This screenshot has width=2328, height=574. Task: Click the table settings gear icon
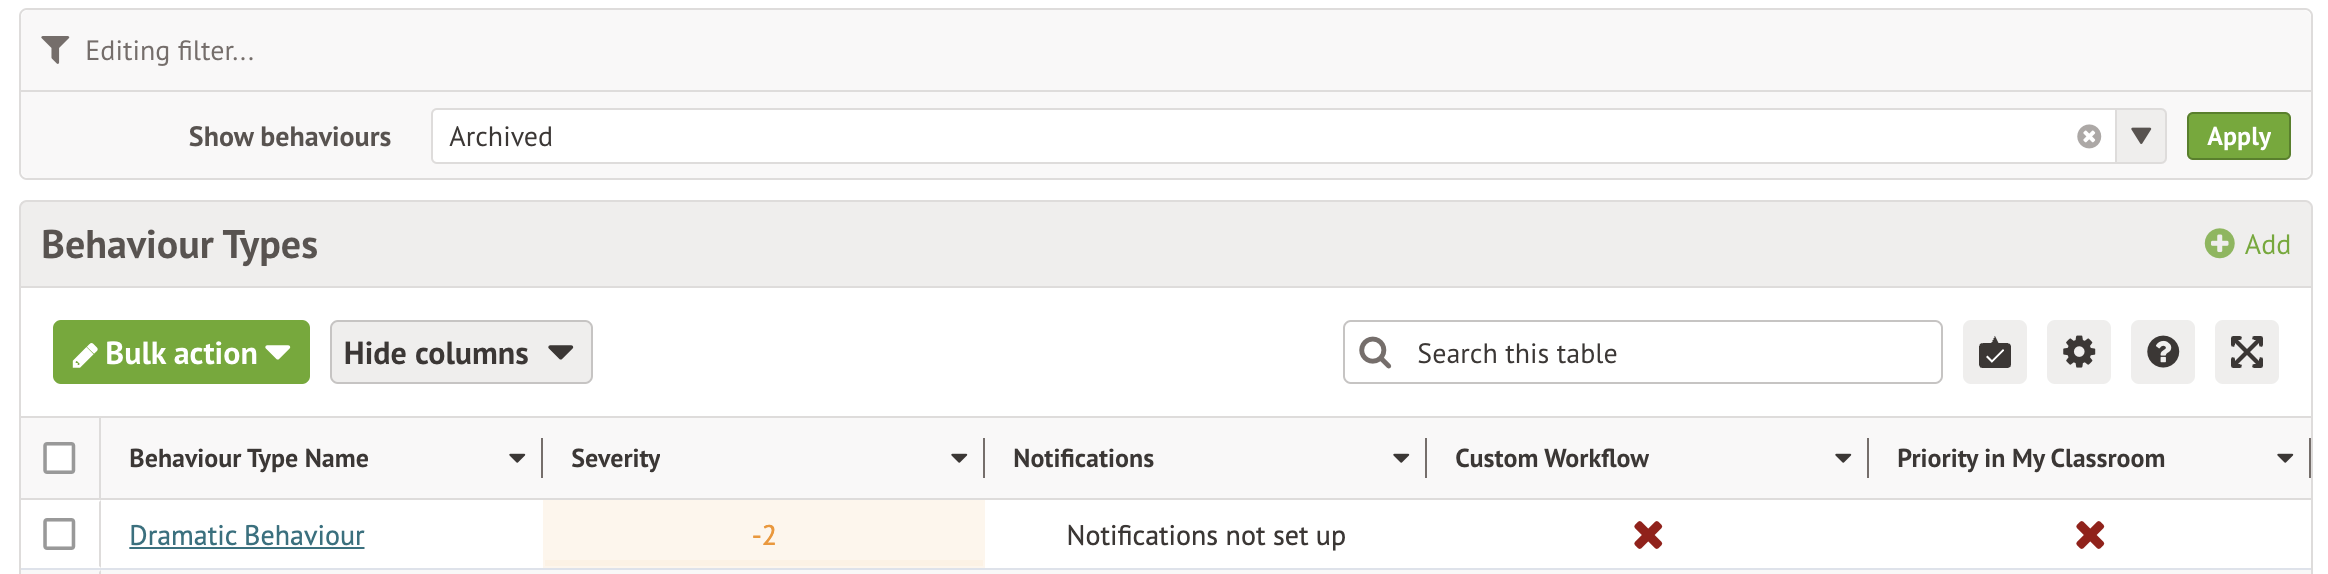click(2078, 352)
